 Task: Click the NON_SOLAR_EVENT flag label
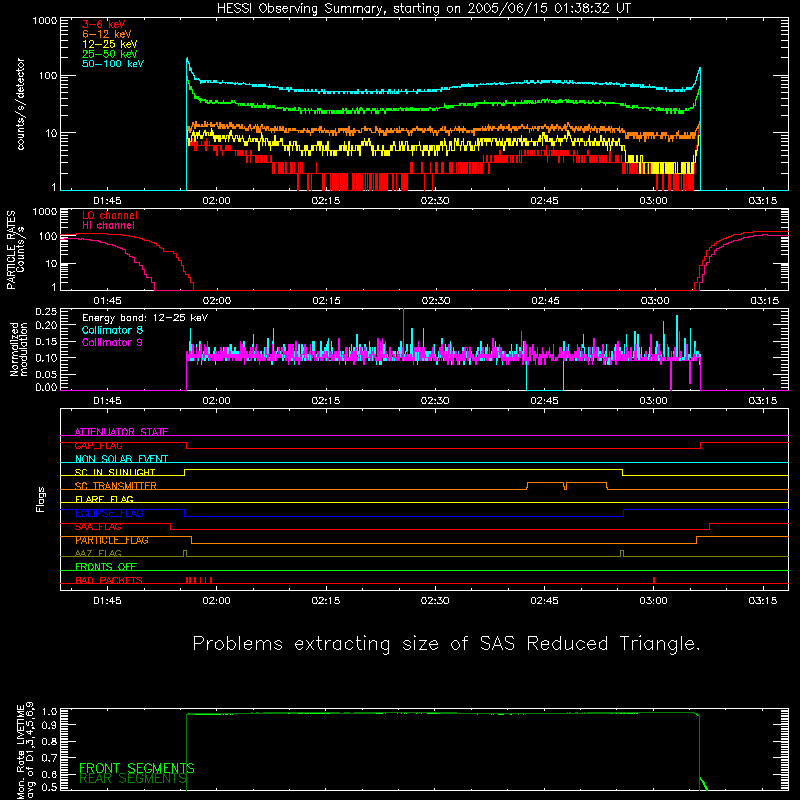coord(121,459)
